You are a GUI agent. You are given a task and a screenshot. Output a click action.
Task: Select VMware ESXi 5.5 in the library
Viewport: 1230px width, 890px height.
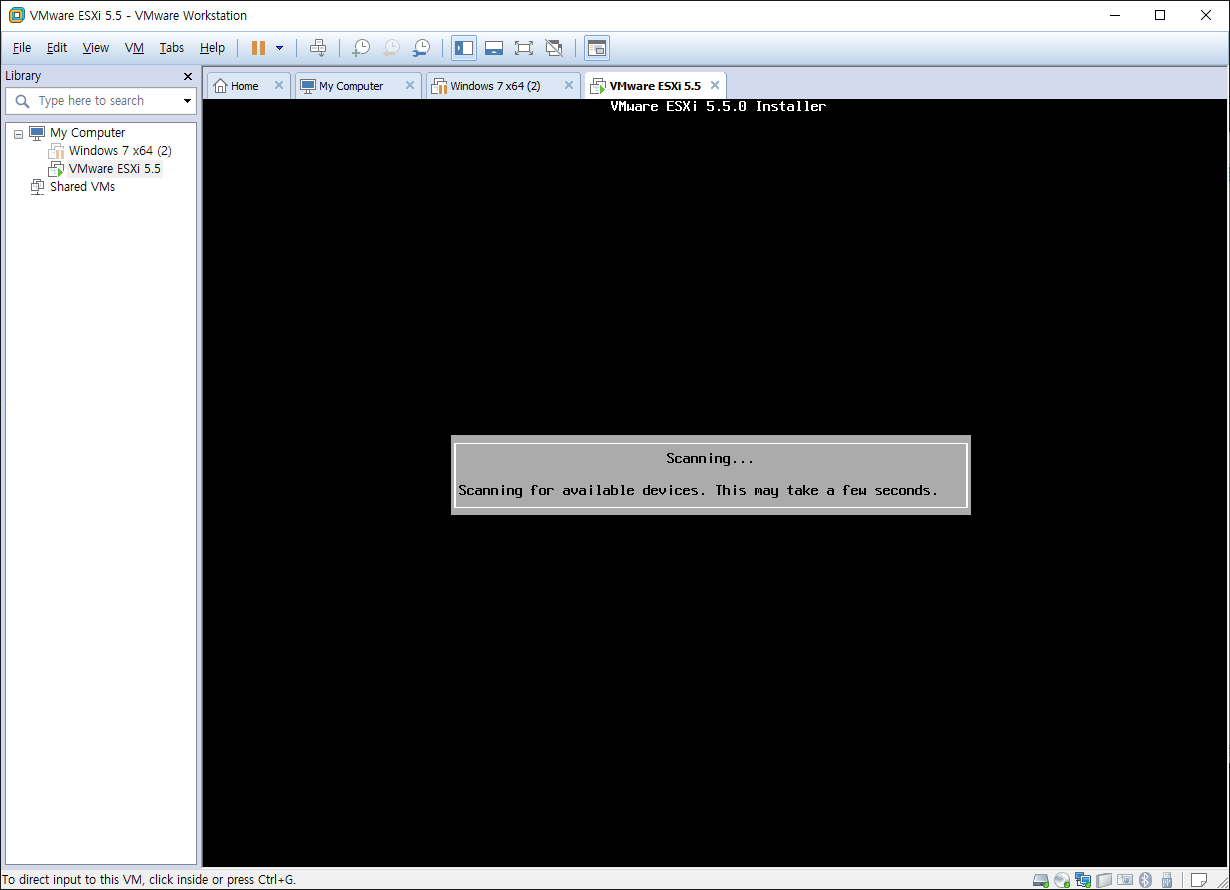tap(114, 169)
